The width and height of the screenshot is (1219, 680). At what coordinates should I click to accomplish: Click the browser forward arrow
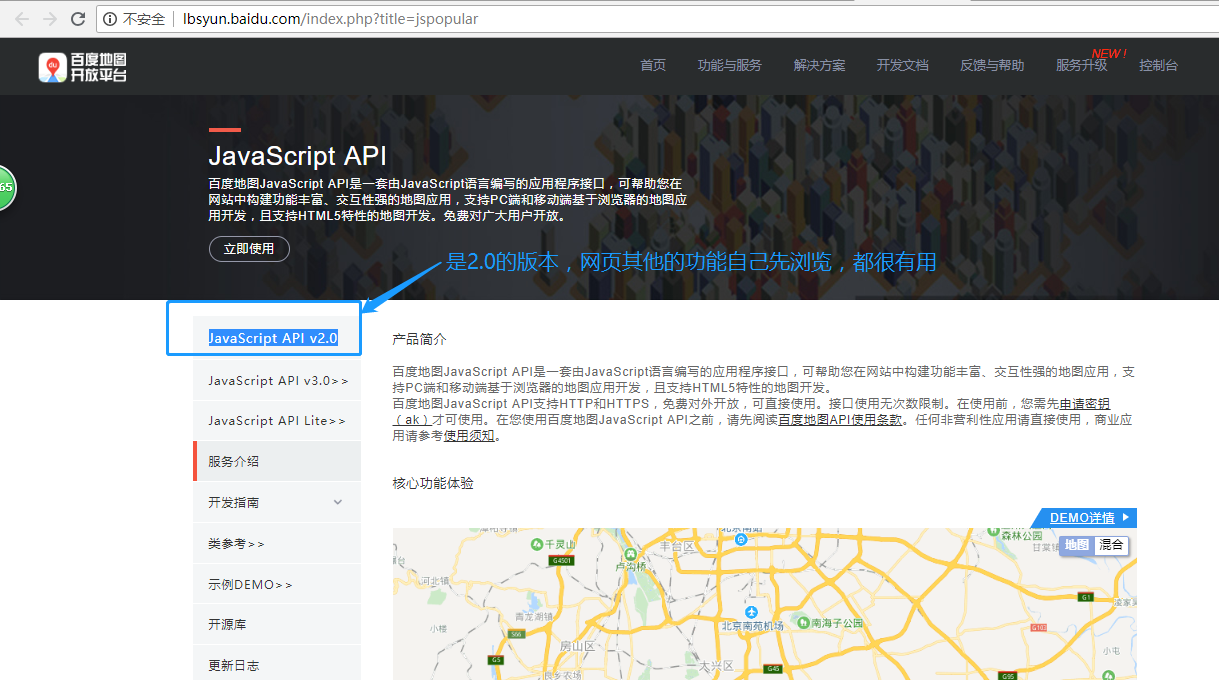[50, 19]
